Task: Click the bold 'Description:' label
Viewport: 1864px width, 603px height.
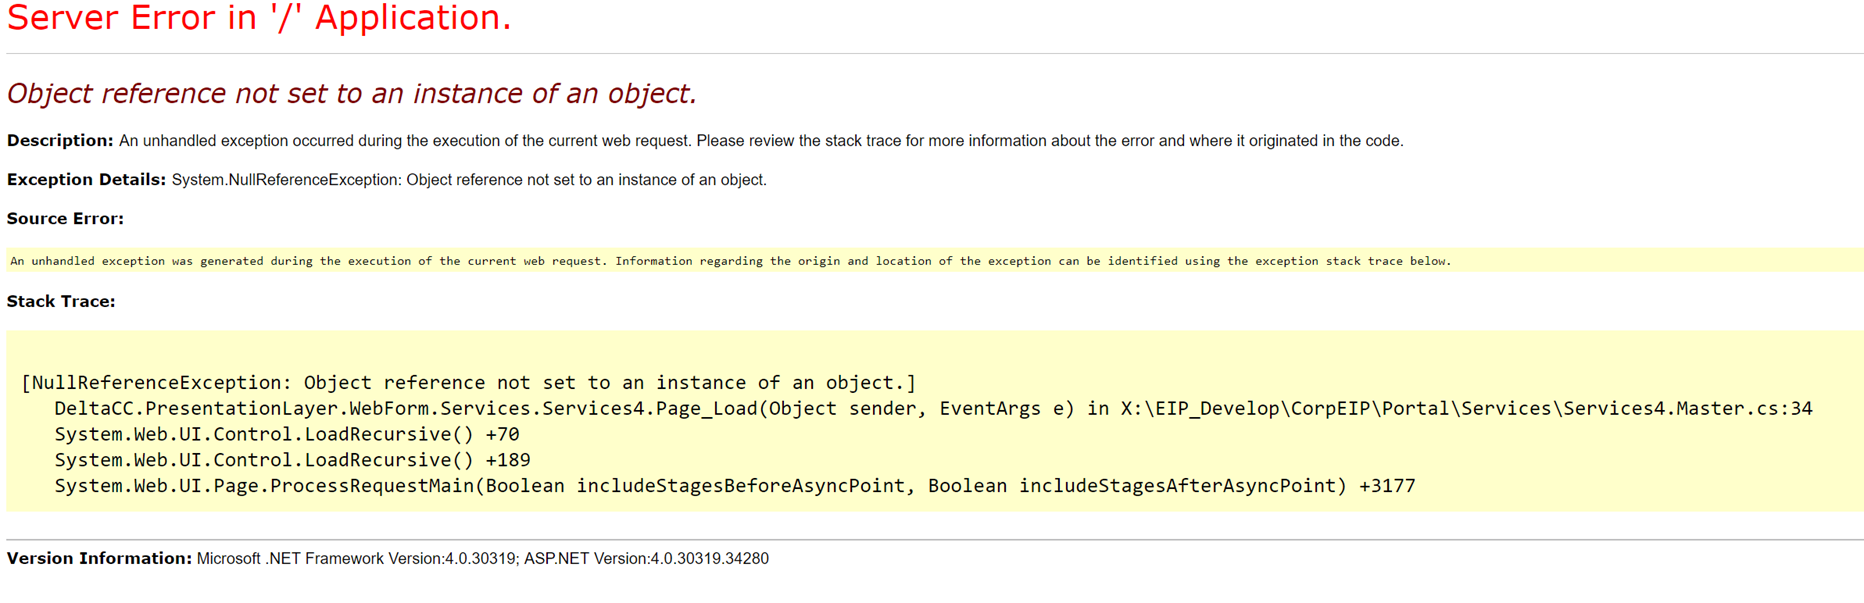Action: [60, 141]
